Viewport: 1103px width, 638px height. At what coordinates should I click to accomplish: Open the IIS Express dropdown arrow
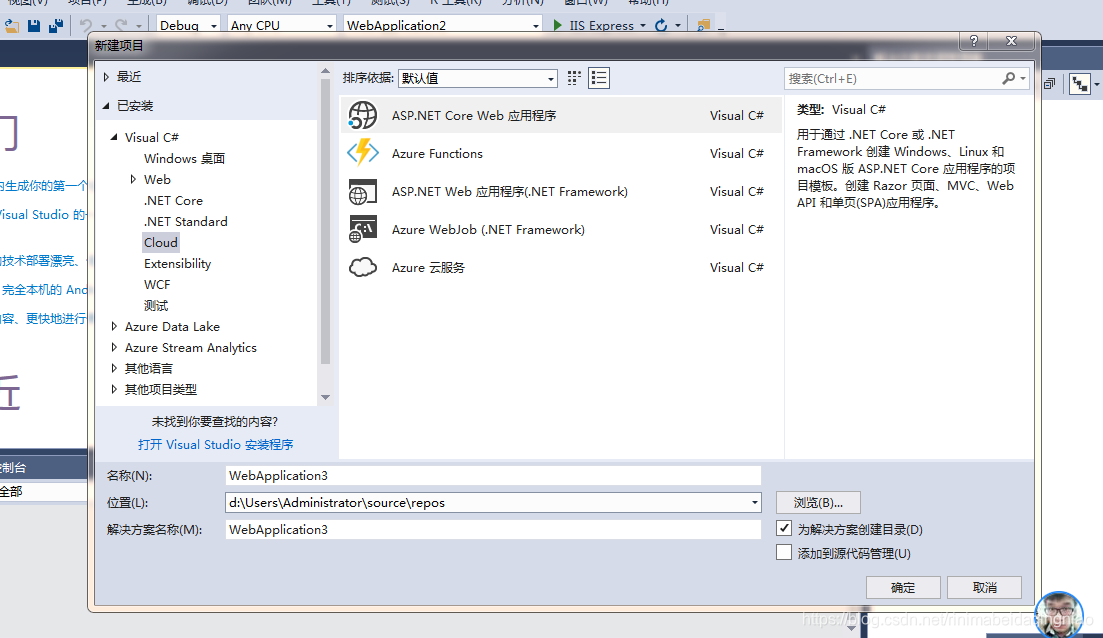coord(643,25)
